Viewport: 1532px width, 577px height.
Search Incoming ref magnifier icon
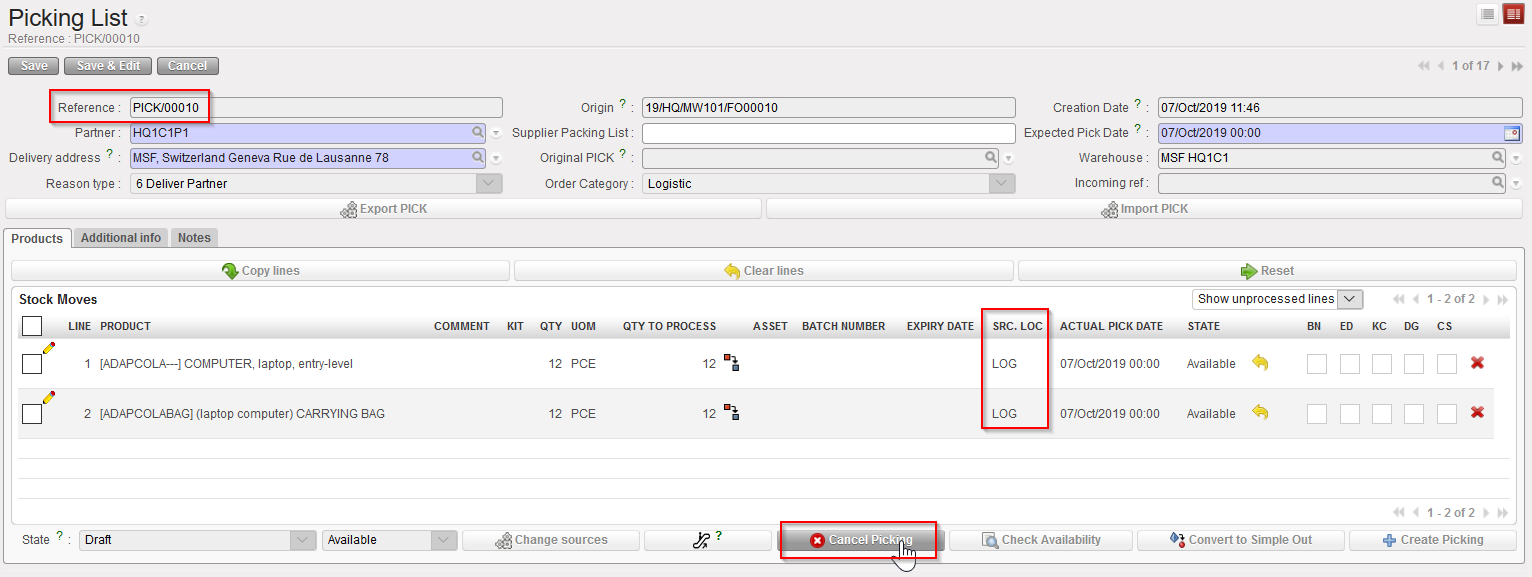(x=1498, y=182)
